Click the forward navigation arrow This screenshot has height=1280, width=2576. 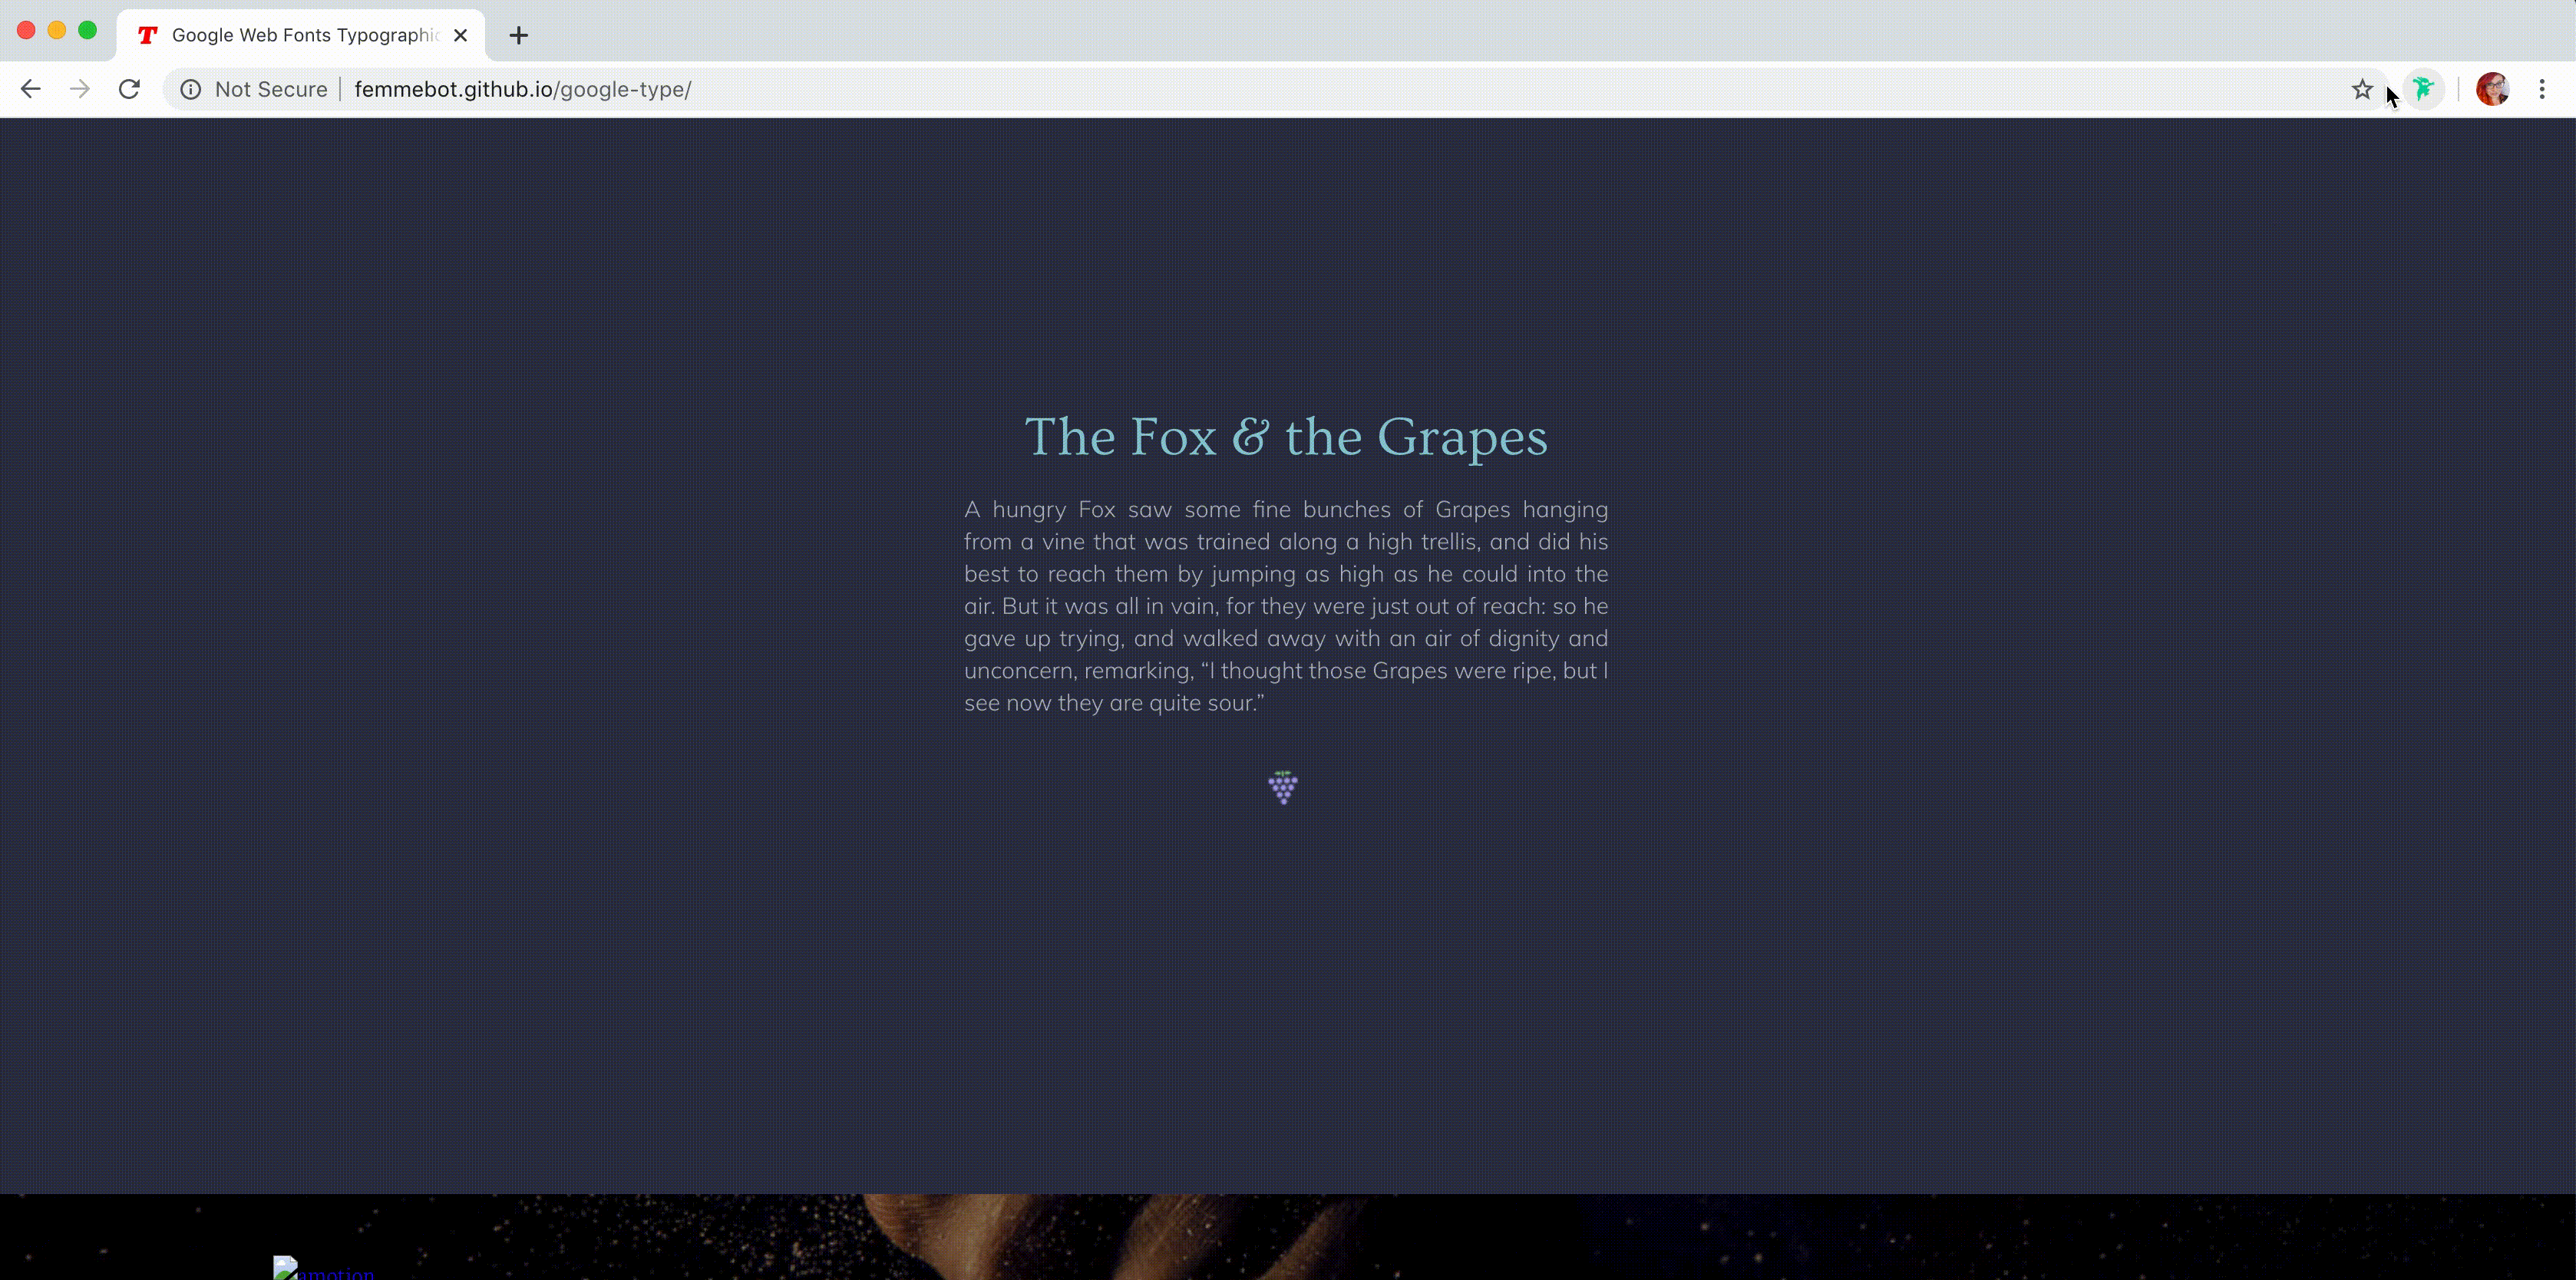(80, 89)
